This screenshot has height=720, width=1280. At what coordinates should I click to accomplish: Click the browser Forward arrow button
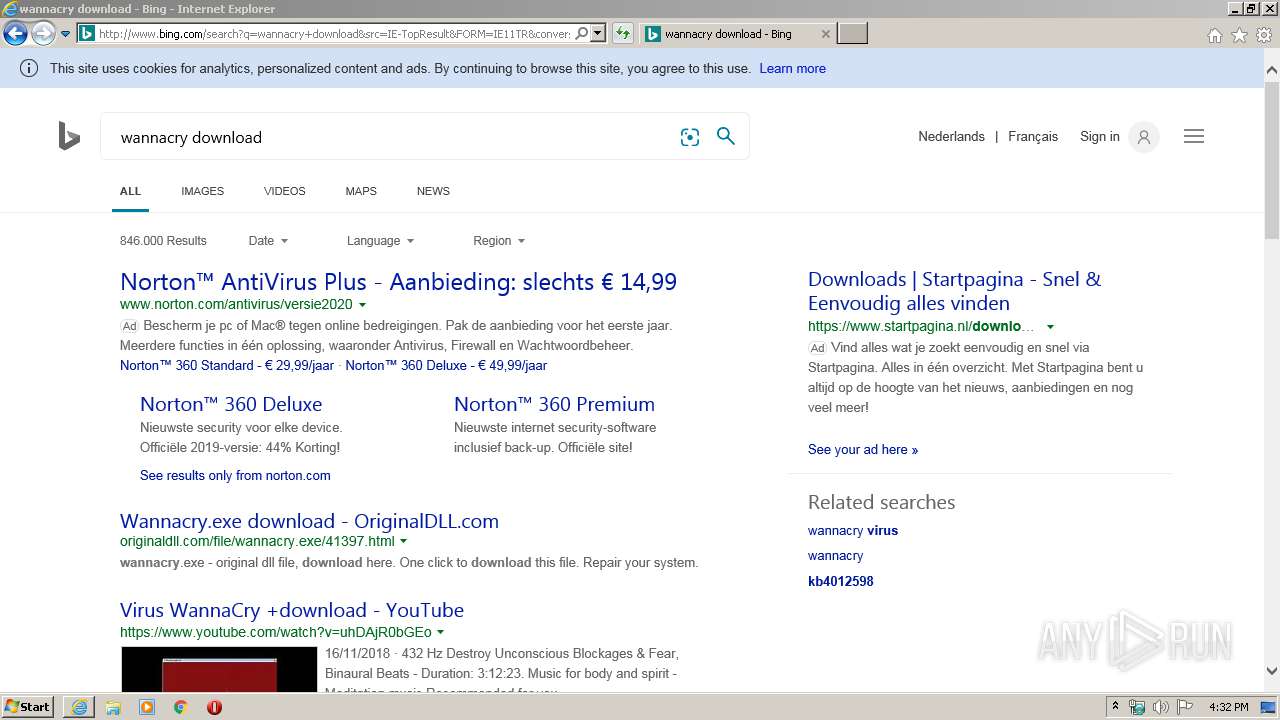pos(43,34)
